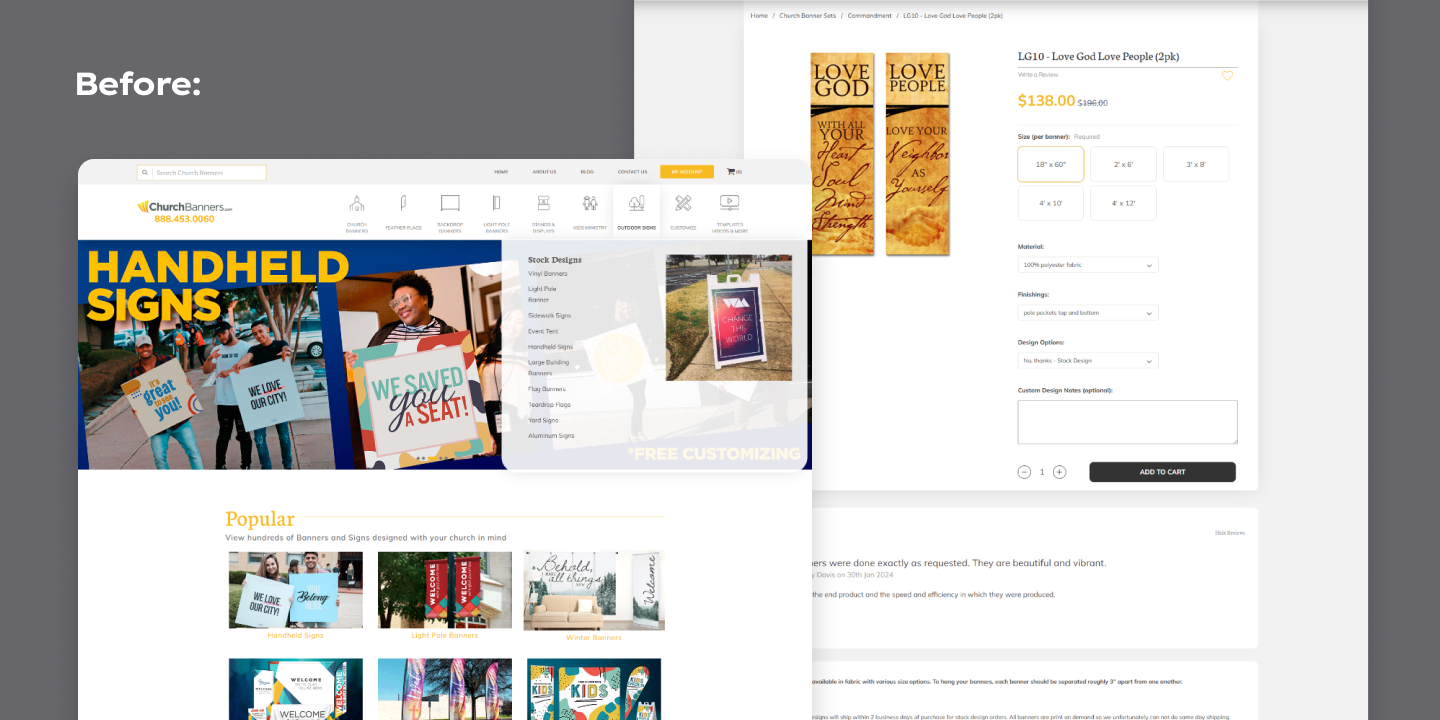
Task: Expand the Design Options dropdown
Action: click(1087, 361)
